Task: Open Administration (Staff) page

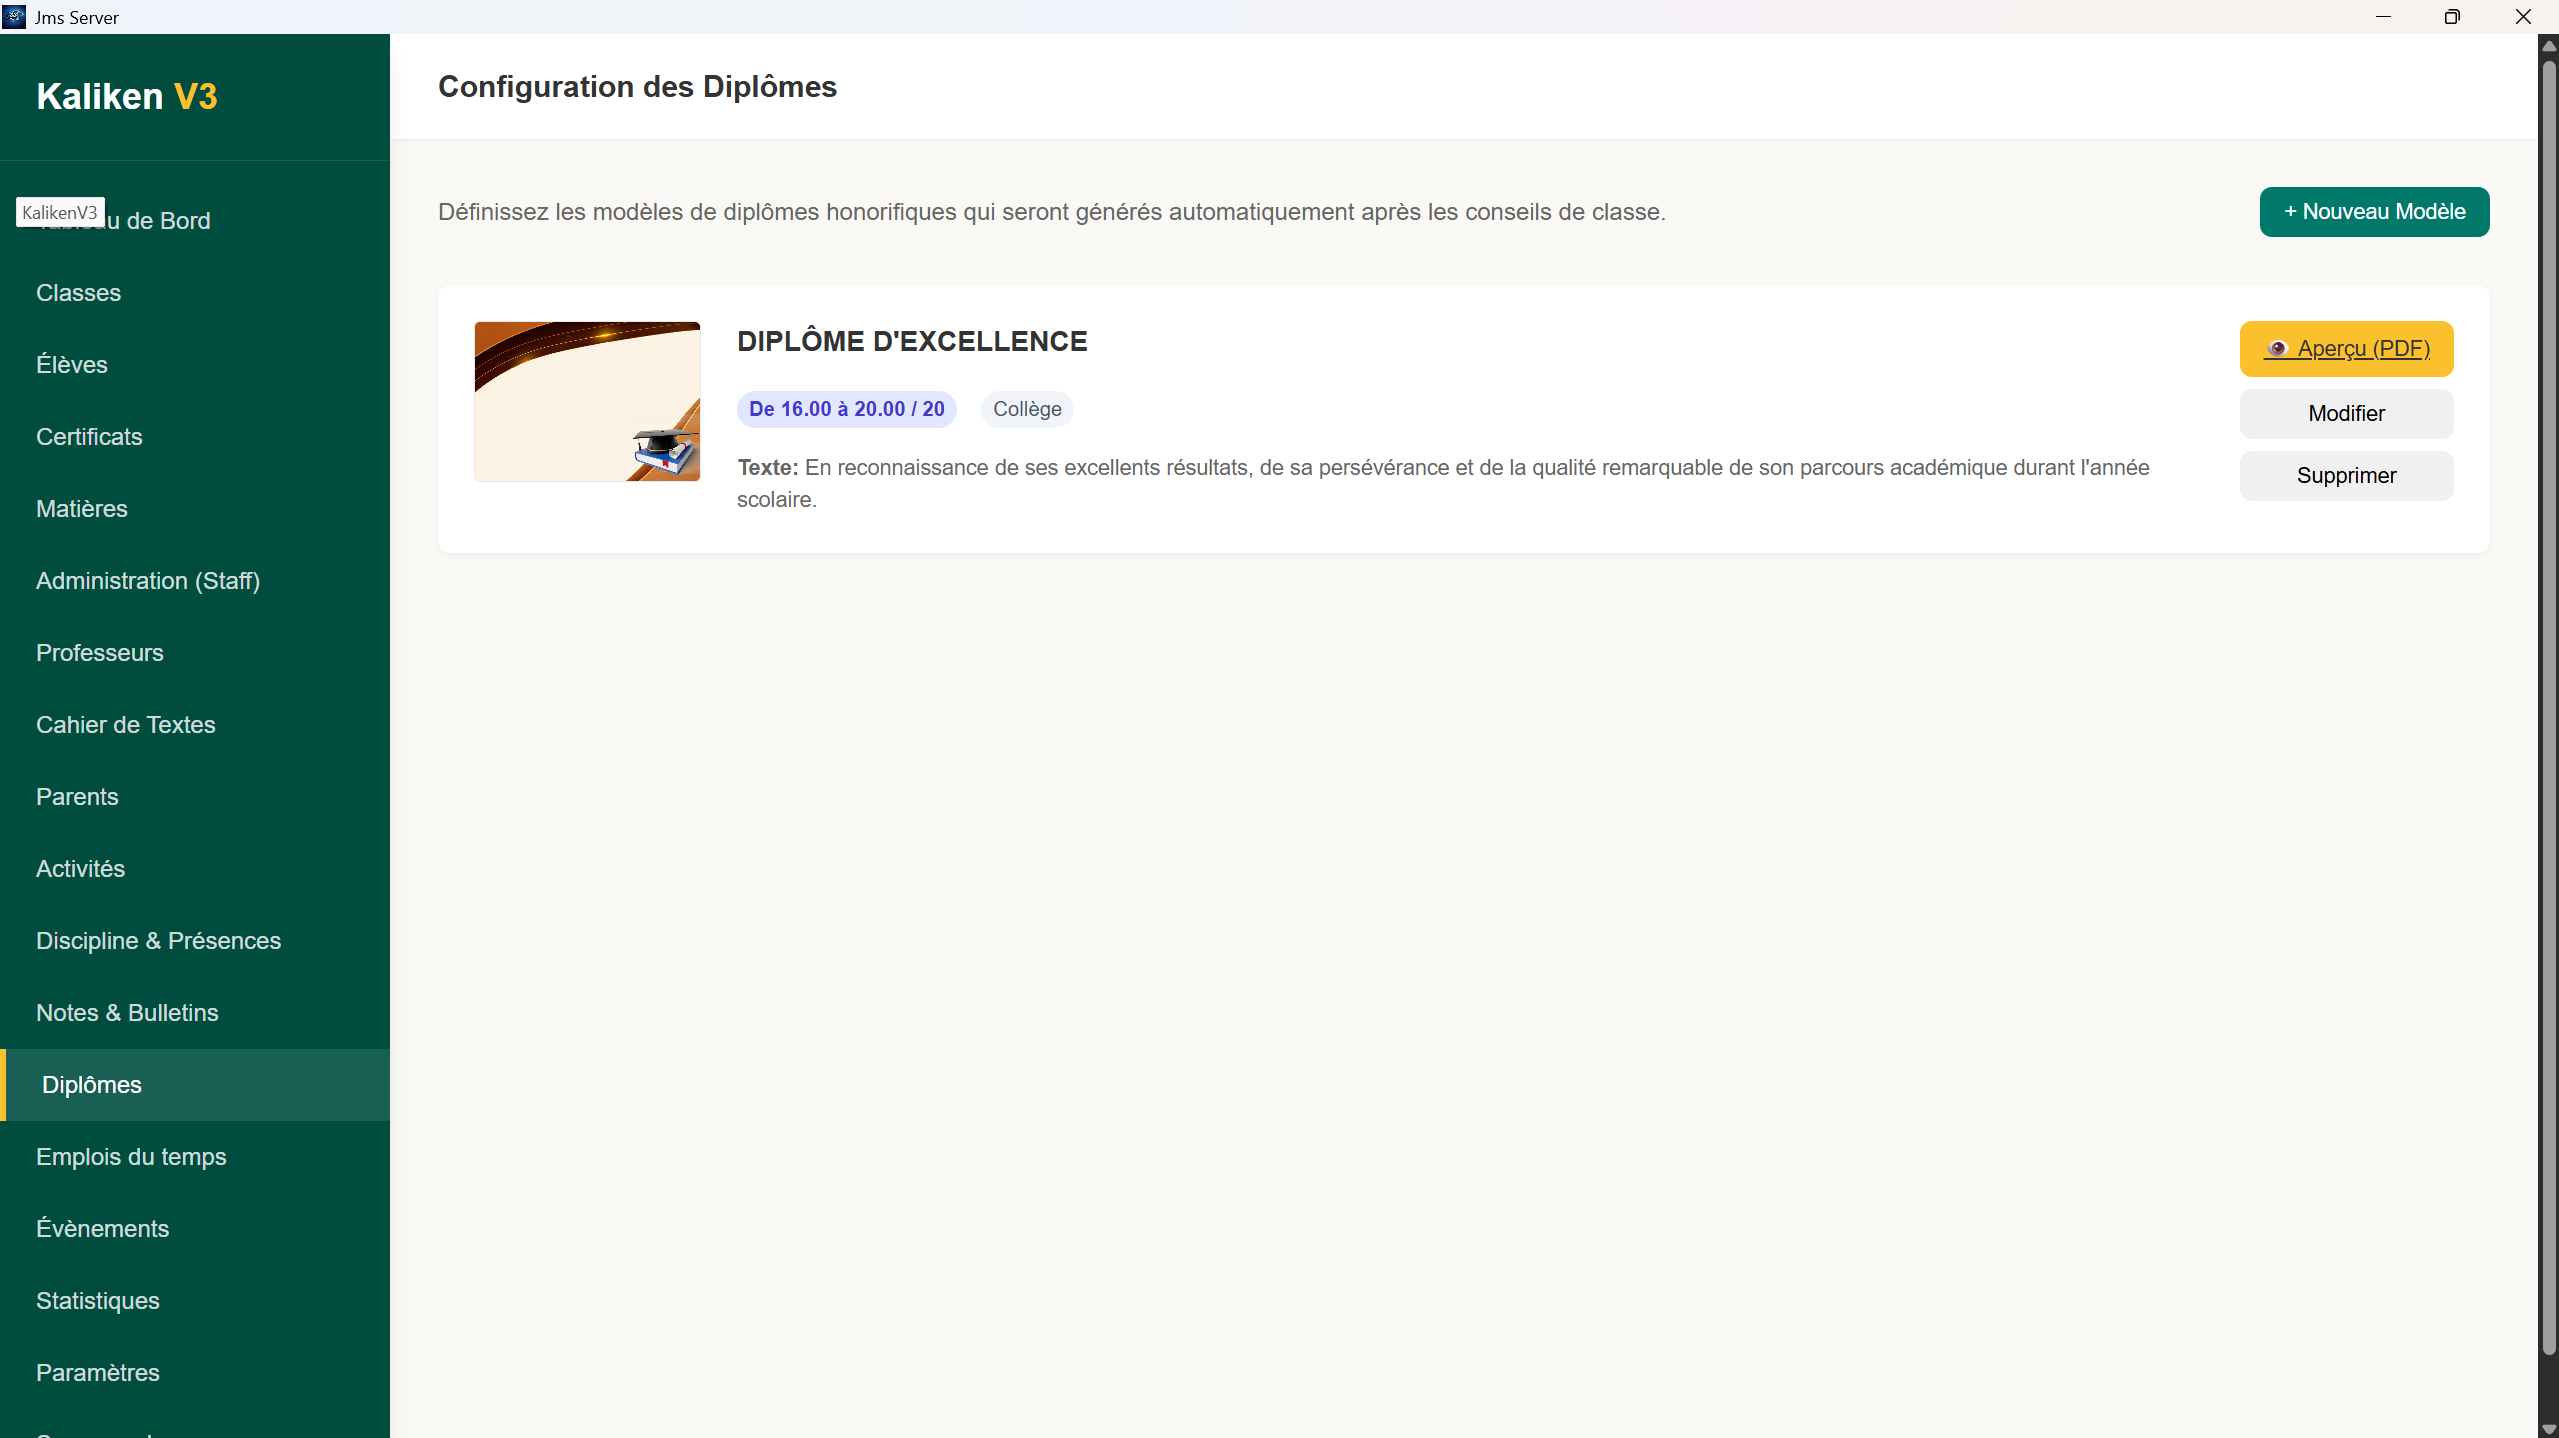Action: (x=148, y=581)
